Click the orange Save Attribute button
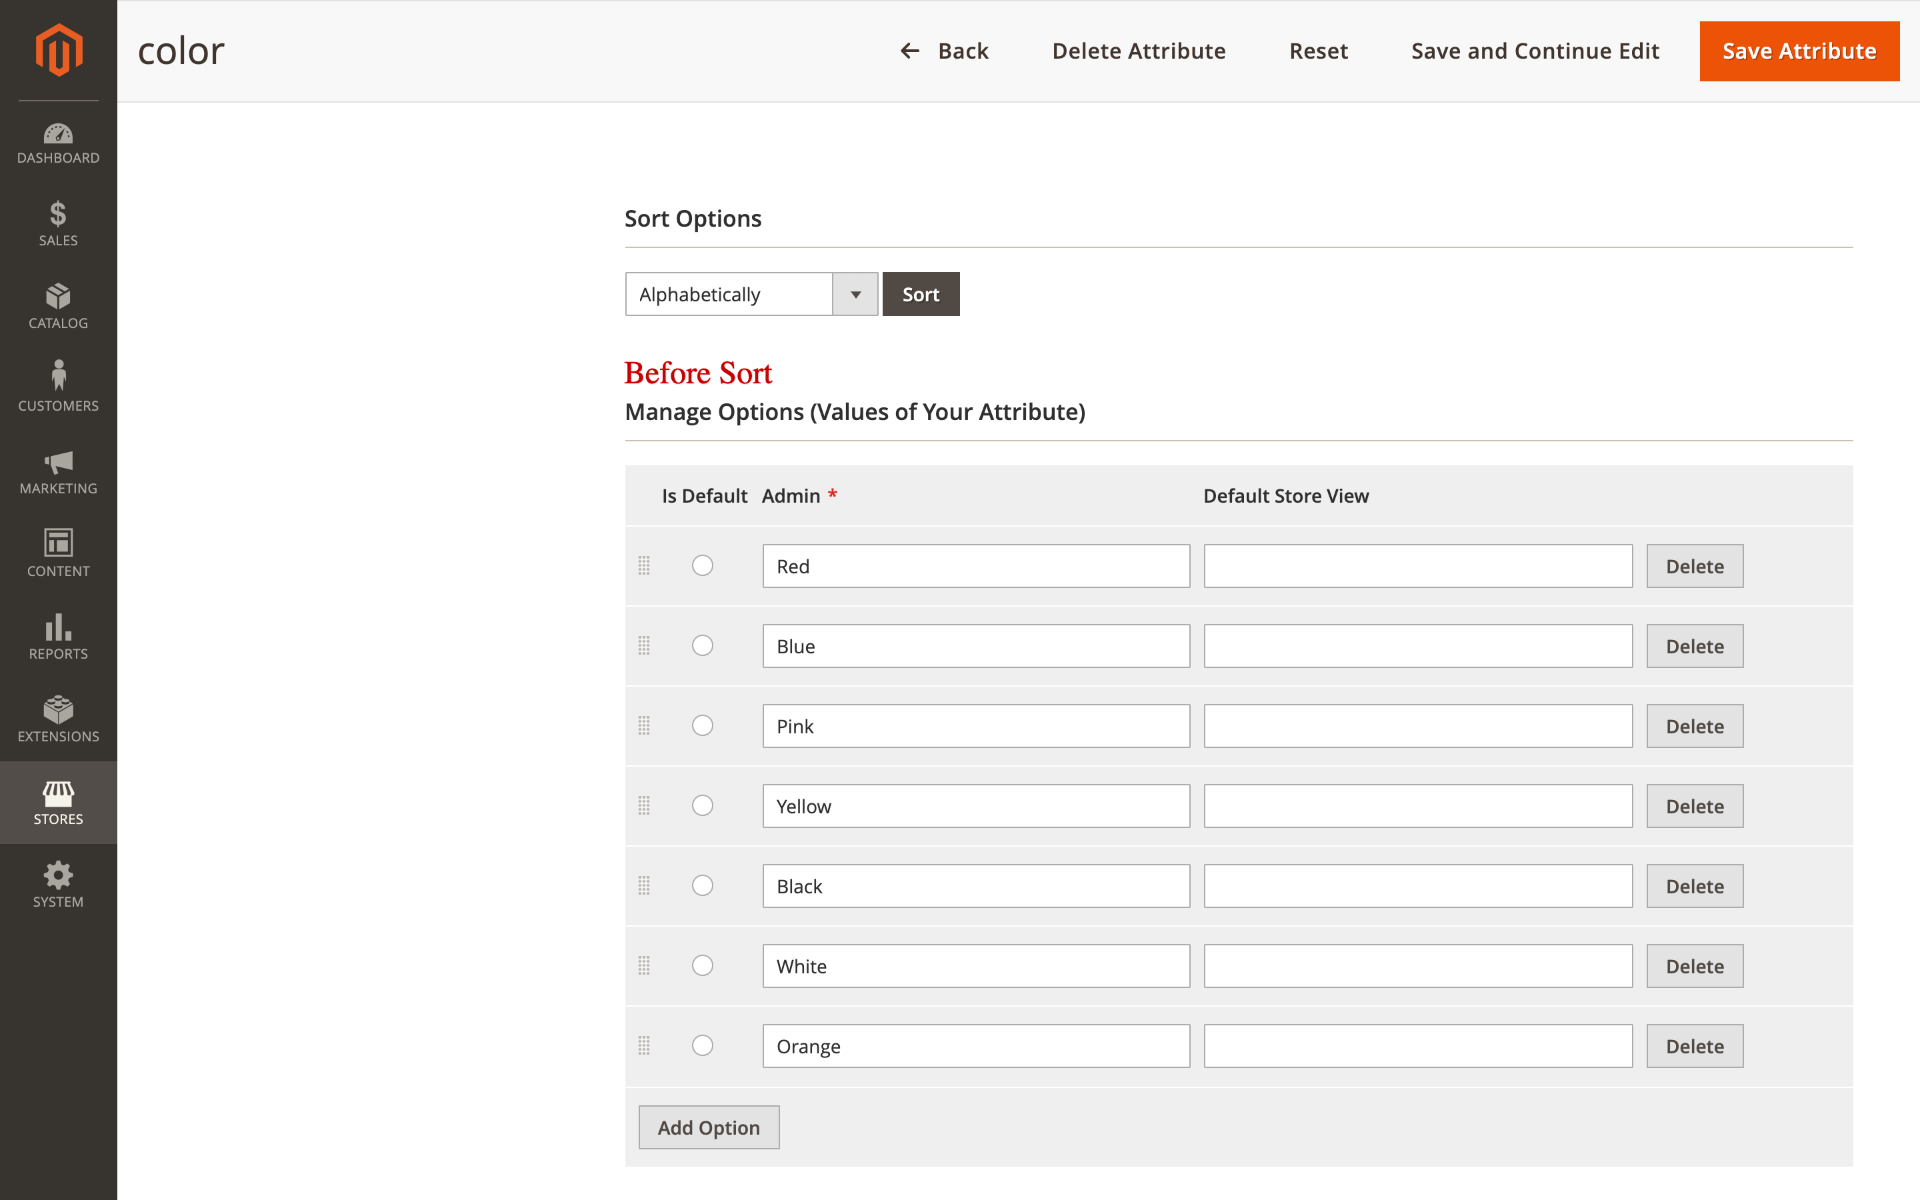Screen dimensions: 1920x1200 coord(1799,51)
